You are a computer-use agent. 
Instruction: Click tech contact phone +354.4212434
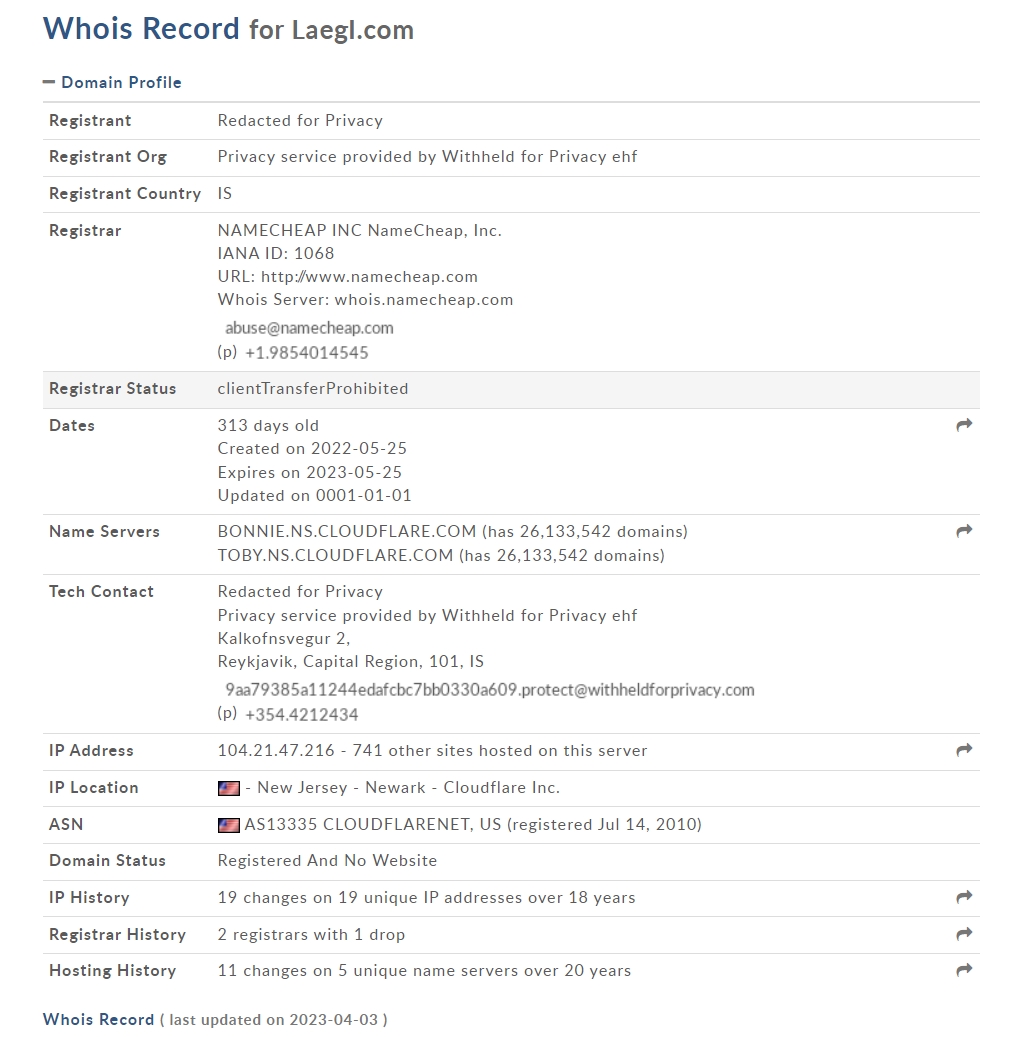(302, 714)
